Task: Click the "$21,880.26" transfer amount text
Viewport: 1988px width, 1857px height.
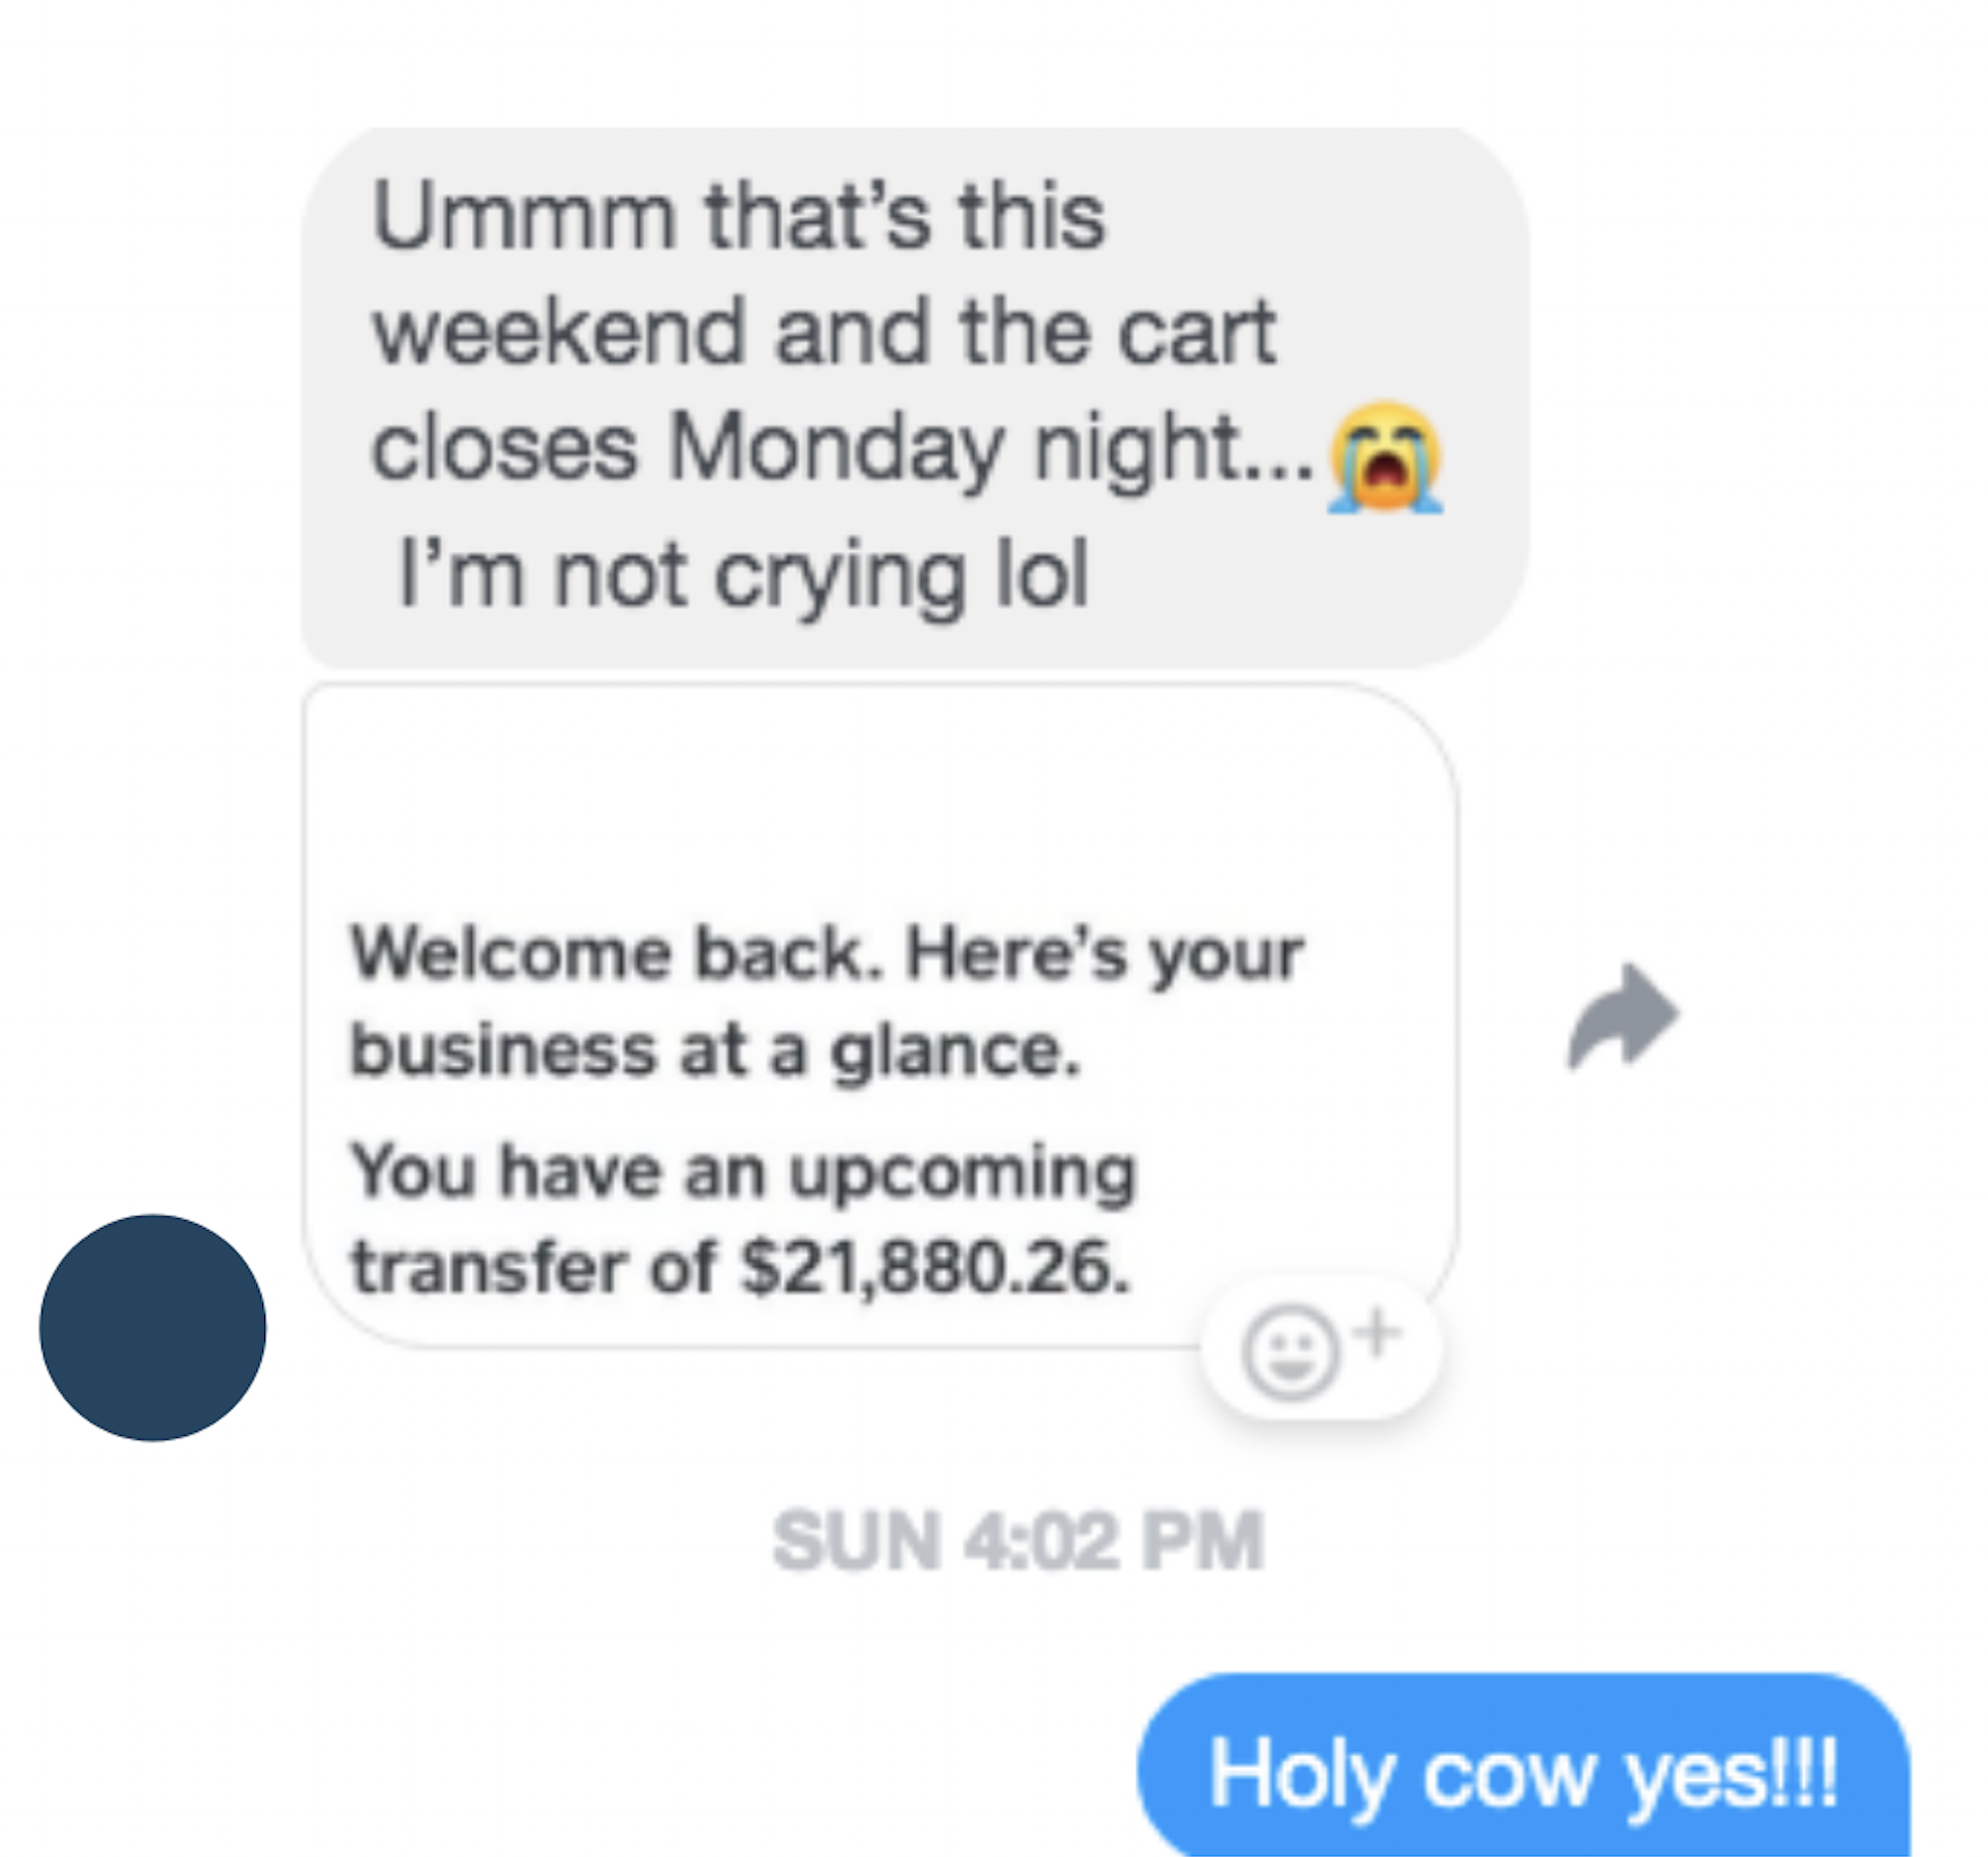Action: 935,1267
